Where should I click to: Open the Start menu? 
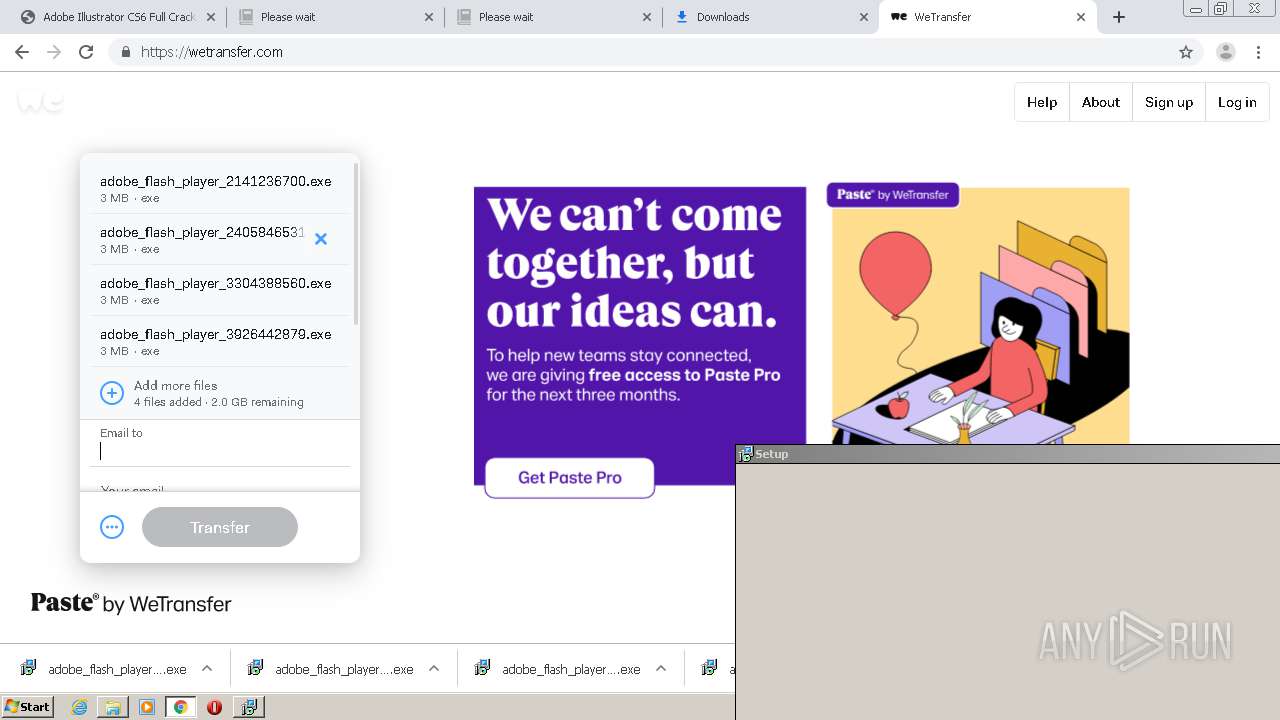click(27, 707)
